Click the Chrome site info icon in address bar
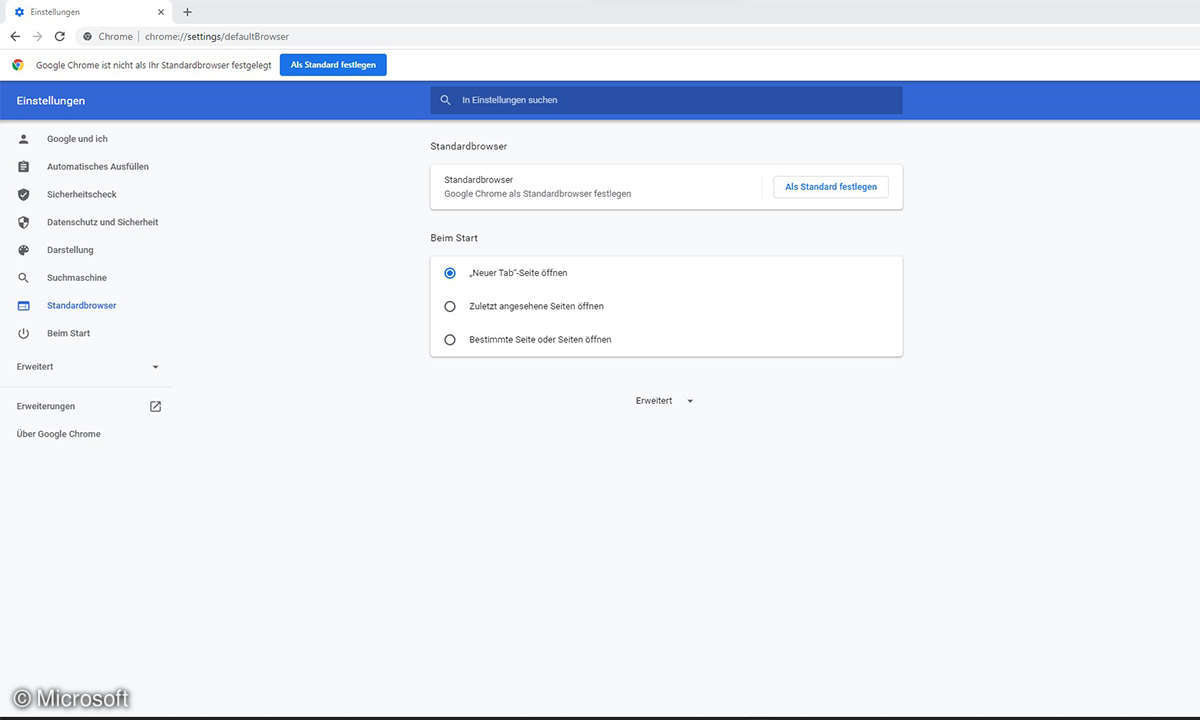 pos(88,36)
